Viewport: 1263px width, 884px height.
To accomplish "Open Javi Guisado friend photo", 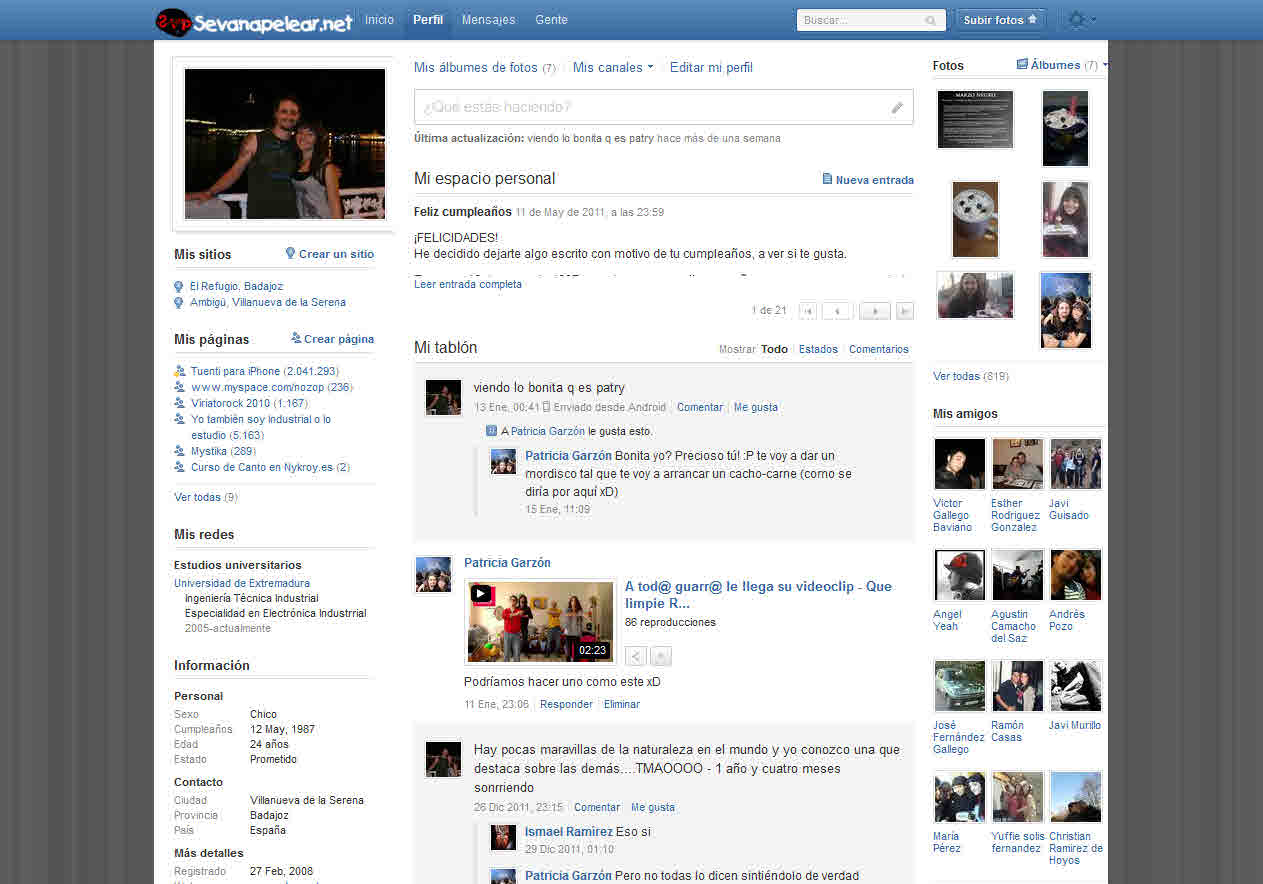I will point(1076,464).
